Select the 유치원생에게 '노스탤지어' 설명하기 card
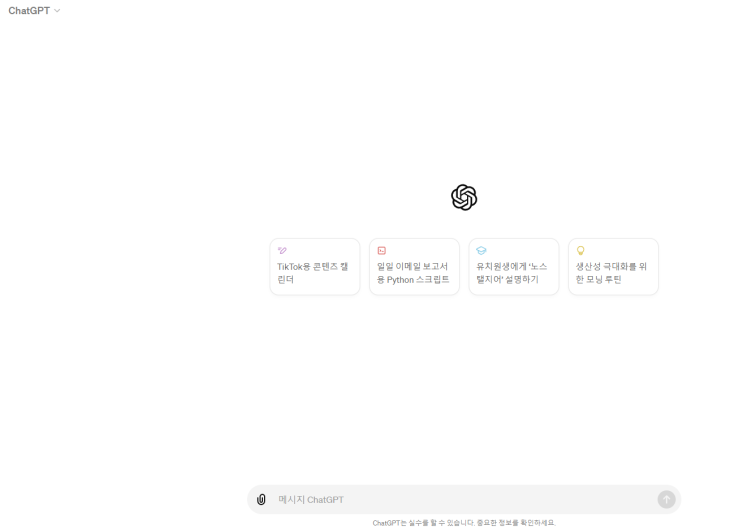This screenshot has height=530, width=743. [x=514, y=267]
